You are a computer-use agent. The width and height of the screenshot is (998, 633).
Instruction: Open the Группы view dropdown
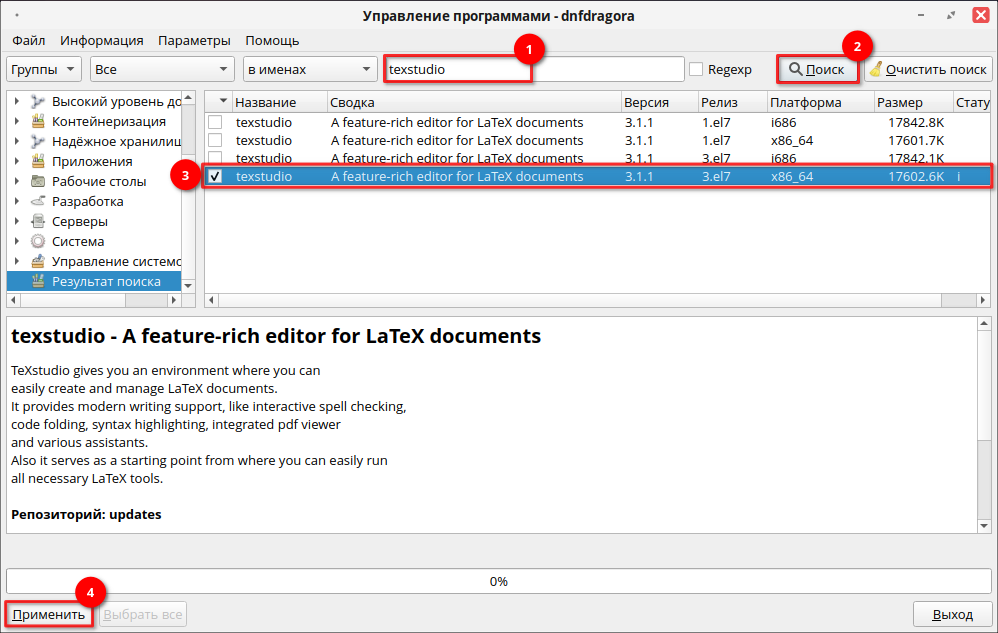pos(44,69)
